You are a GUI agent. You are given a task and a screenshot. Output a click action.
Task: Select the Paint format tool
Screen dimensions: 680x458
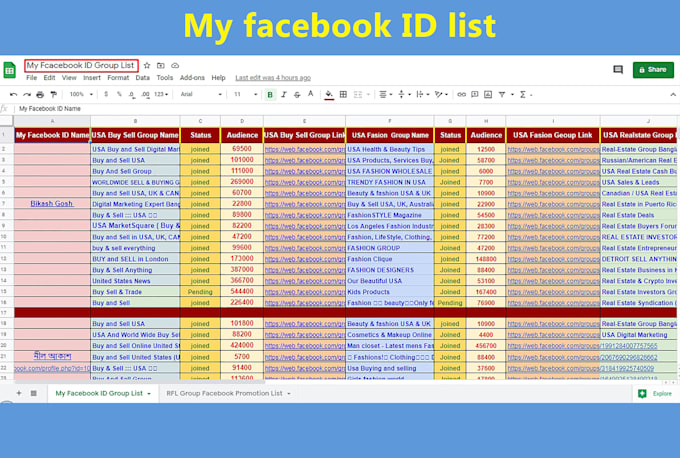(54, 95)
